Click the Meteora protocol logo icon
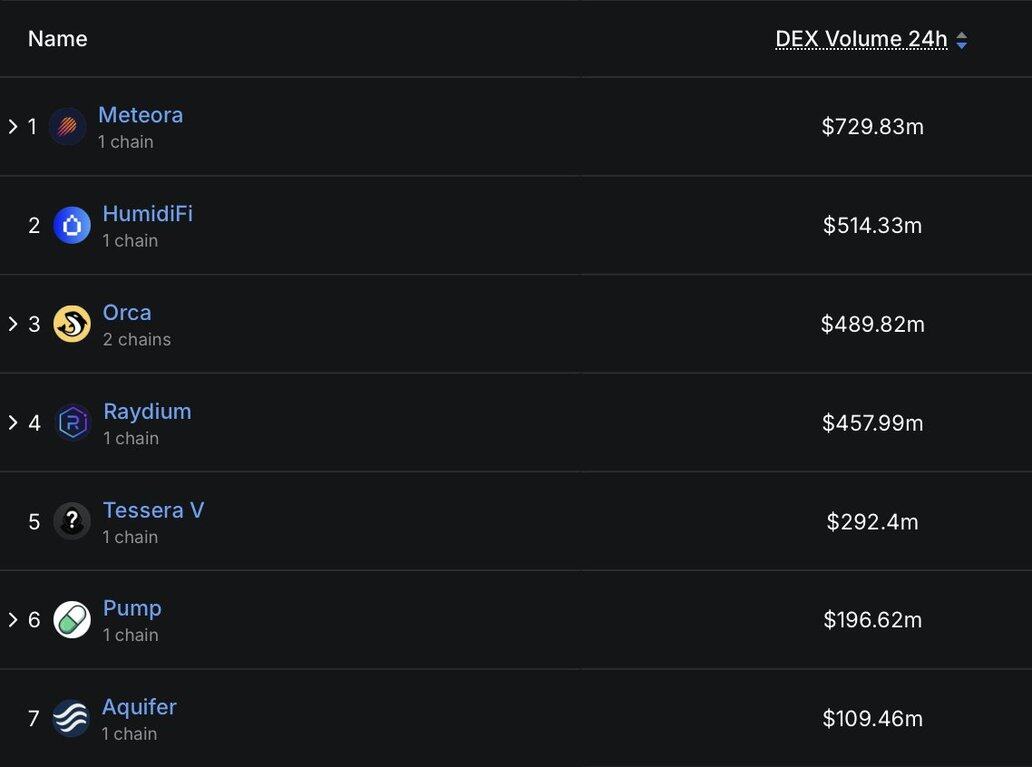Screen dimensions: 1032x767 [x=68, y=127]
